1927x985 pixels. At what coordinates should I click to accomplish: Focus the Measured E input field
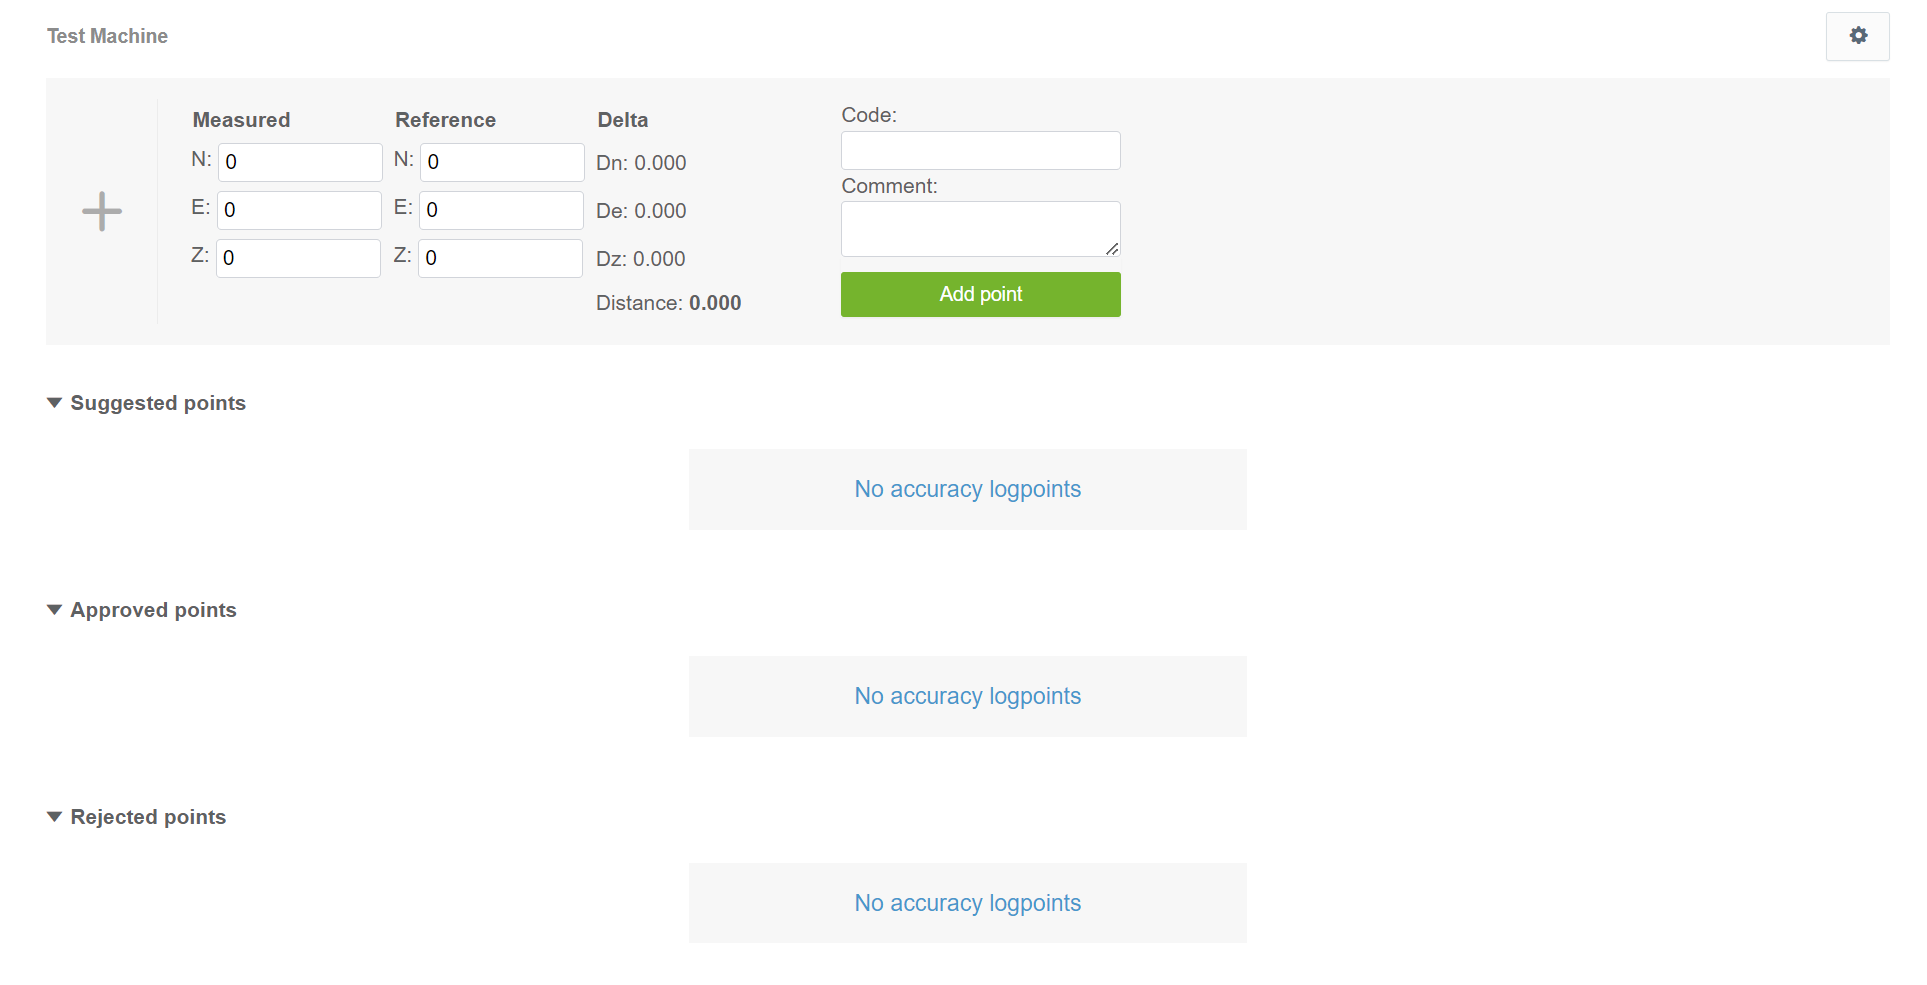click(x=299, y=210)
